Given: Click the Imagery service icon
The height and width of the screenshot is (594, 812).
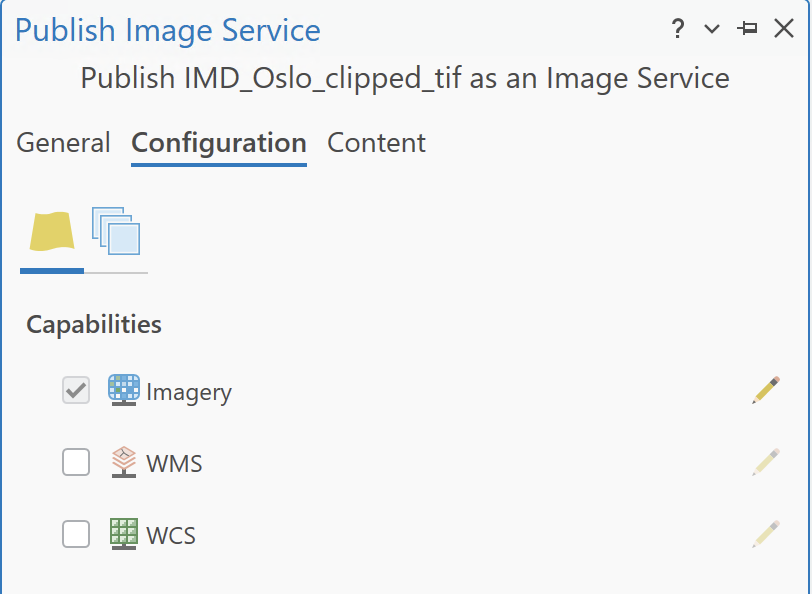Looking at the screenshot, I should click(124, 390).
